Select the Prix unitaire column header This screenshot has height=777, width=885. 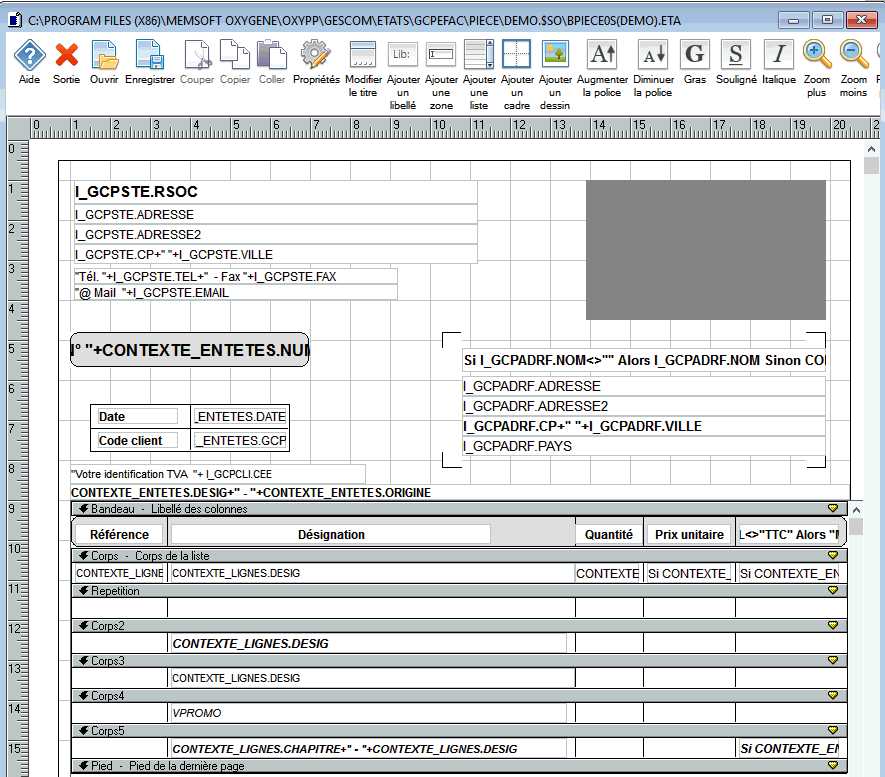(689, 534)
